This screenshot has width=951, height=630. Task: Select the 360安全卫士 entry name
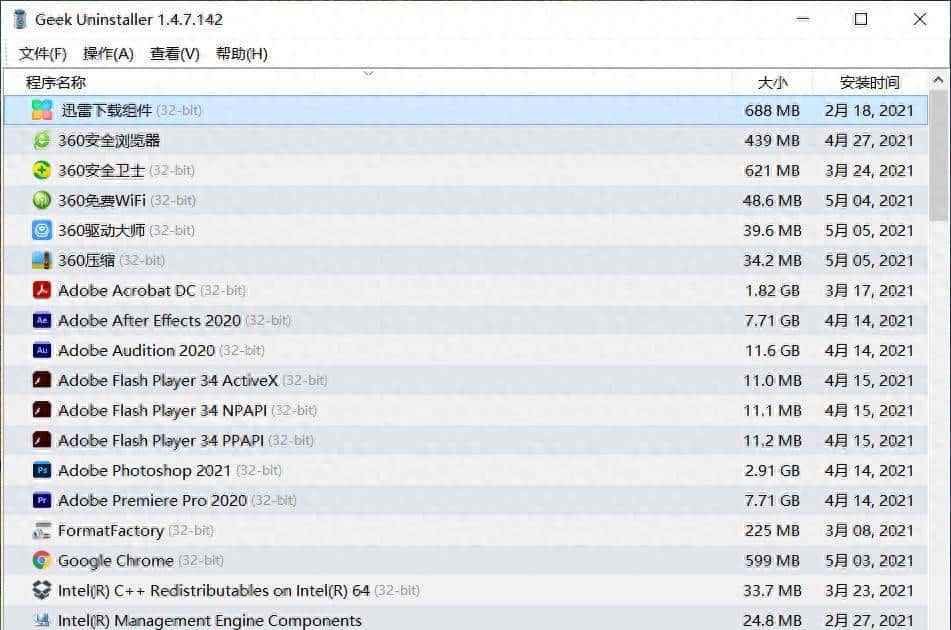(x=101, y=170)
